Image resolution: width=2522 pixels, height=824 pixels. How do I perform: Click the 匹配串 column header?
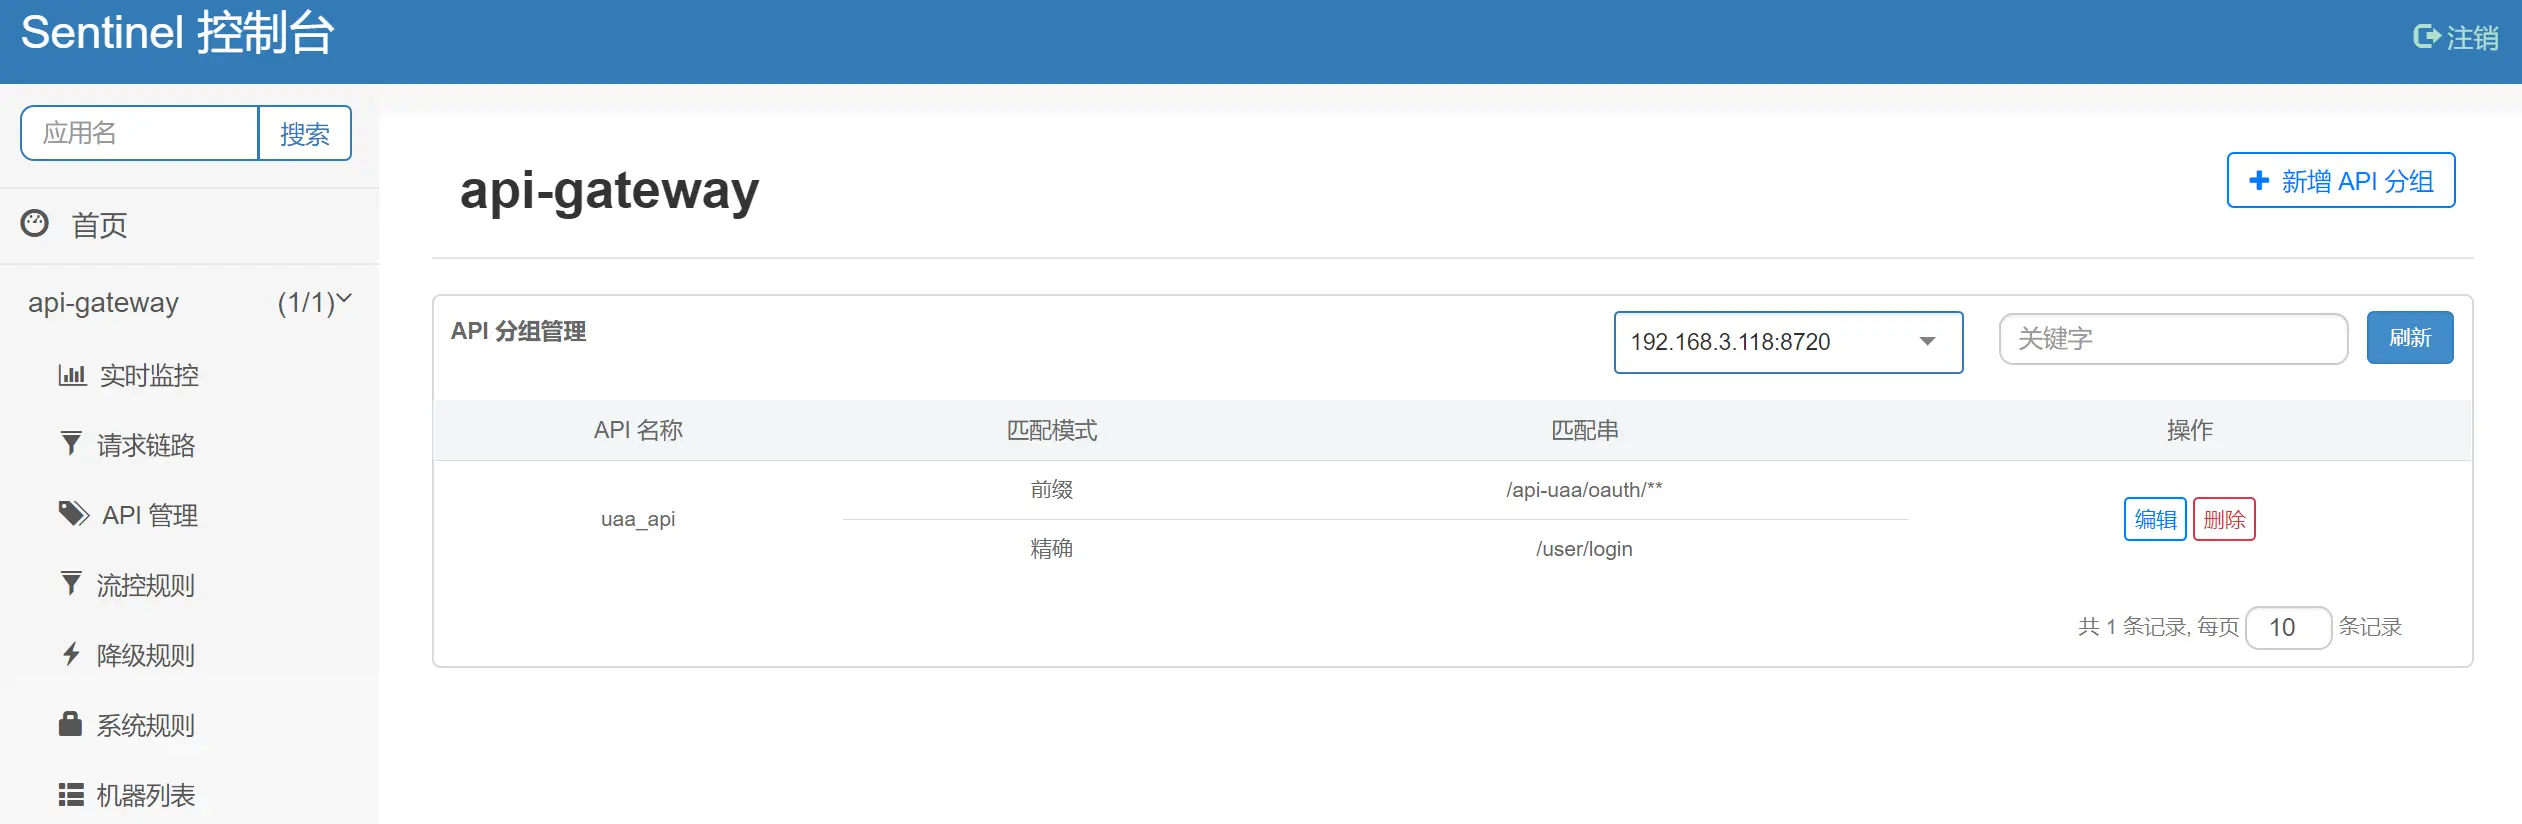point(1584,430)
